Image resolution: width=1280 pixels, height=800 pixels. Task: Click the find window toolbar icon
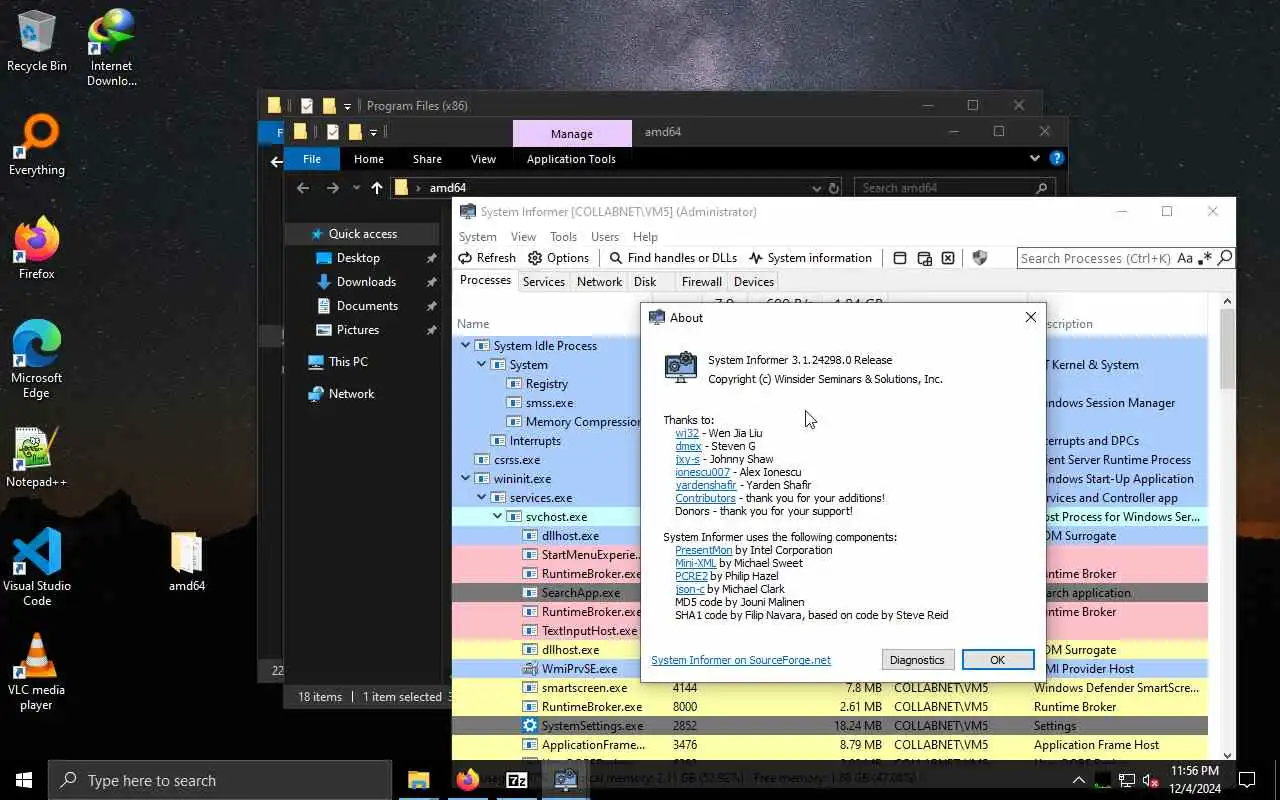(900, 258)
